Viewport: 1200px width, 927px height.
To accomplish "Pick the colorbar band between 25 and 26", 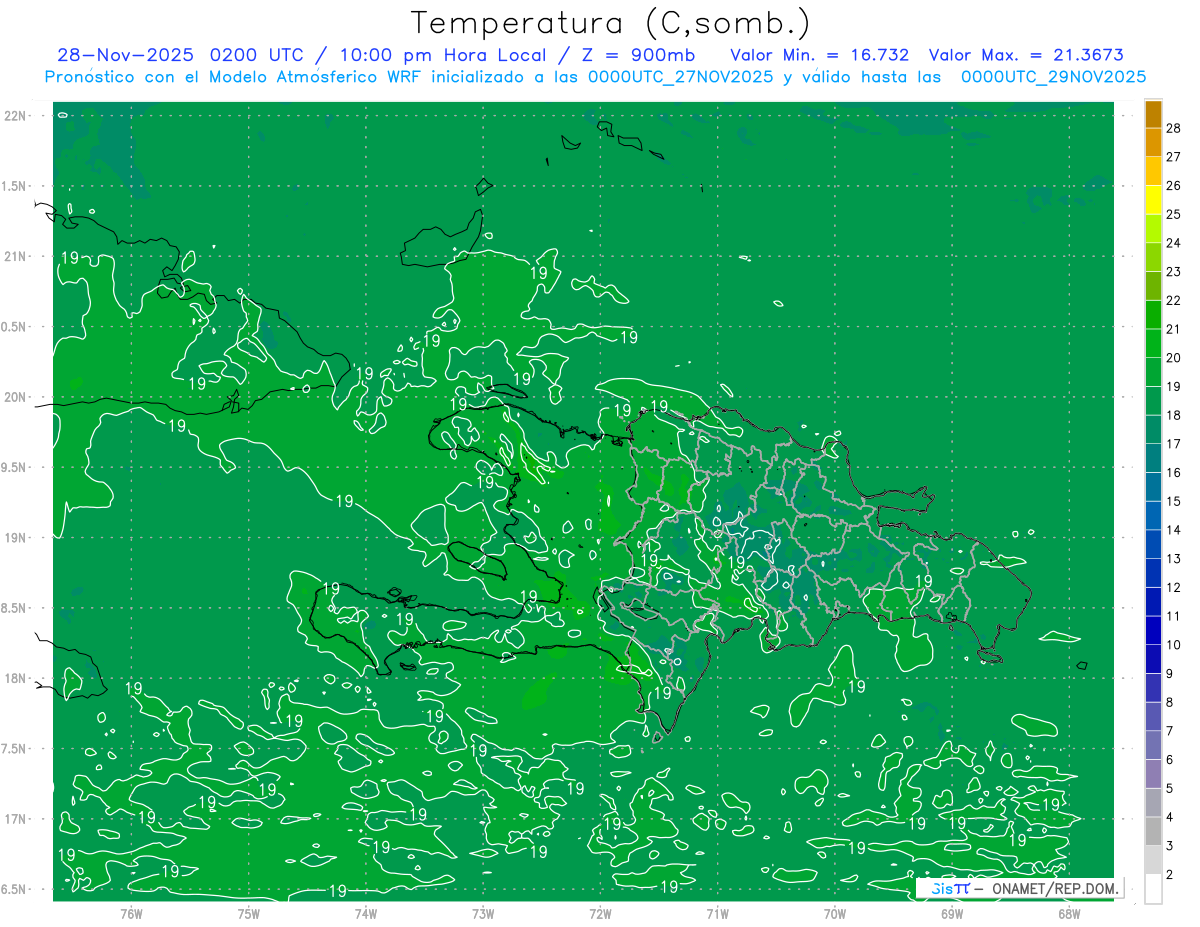I will click(1153, 200).
